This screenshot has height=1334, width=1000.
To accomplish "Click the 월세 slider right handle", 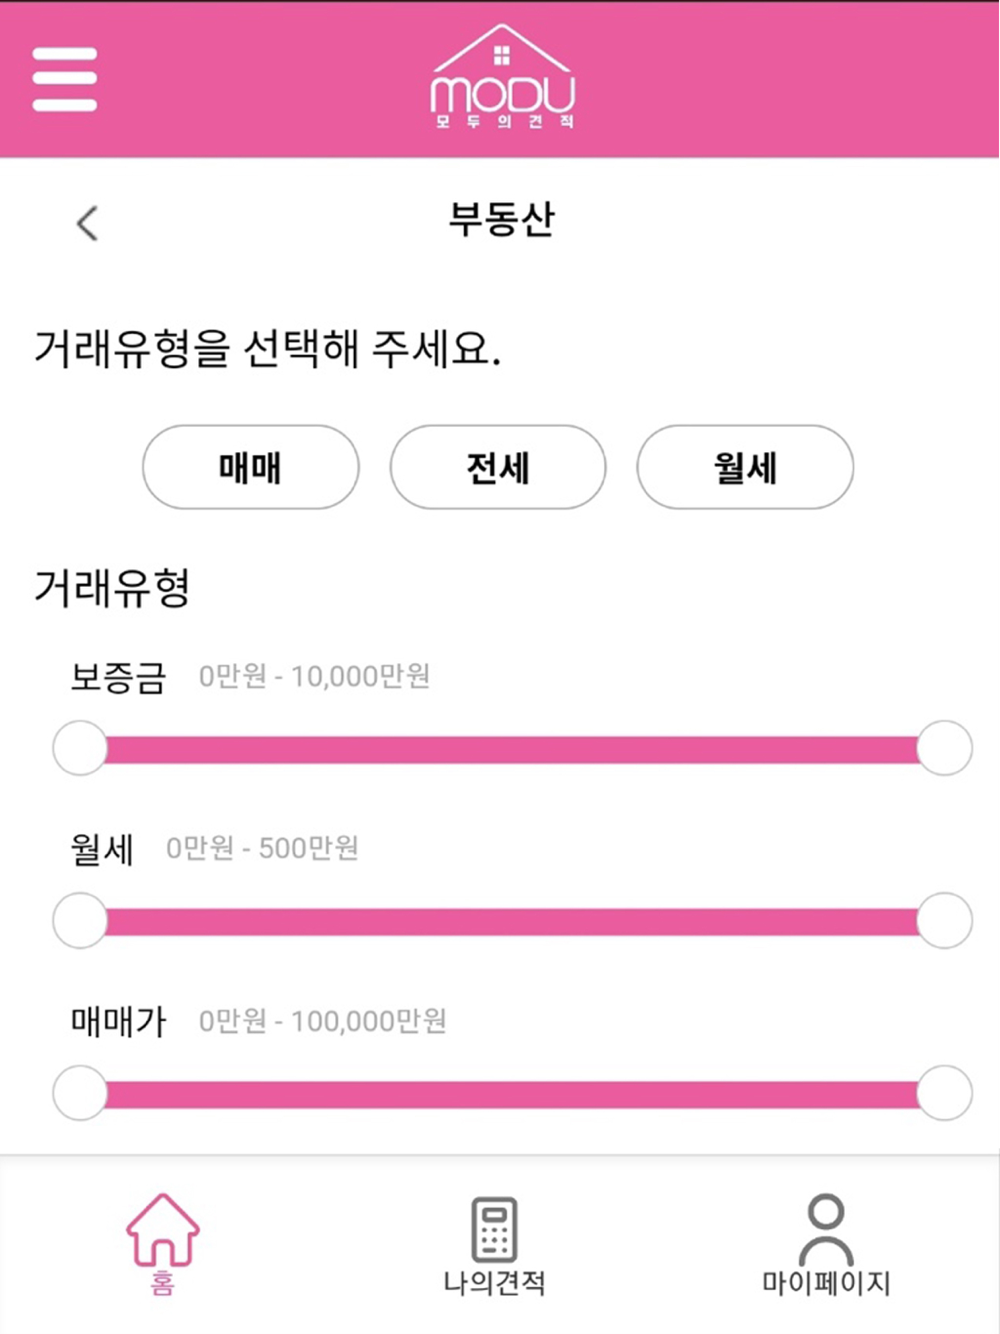I will pos(944,920).
